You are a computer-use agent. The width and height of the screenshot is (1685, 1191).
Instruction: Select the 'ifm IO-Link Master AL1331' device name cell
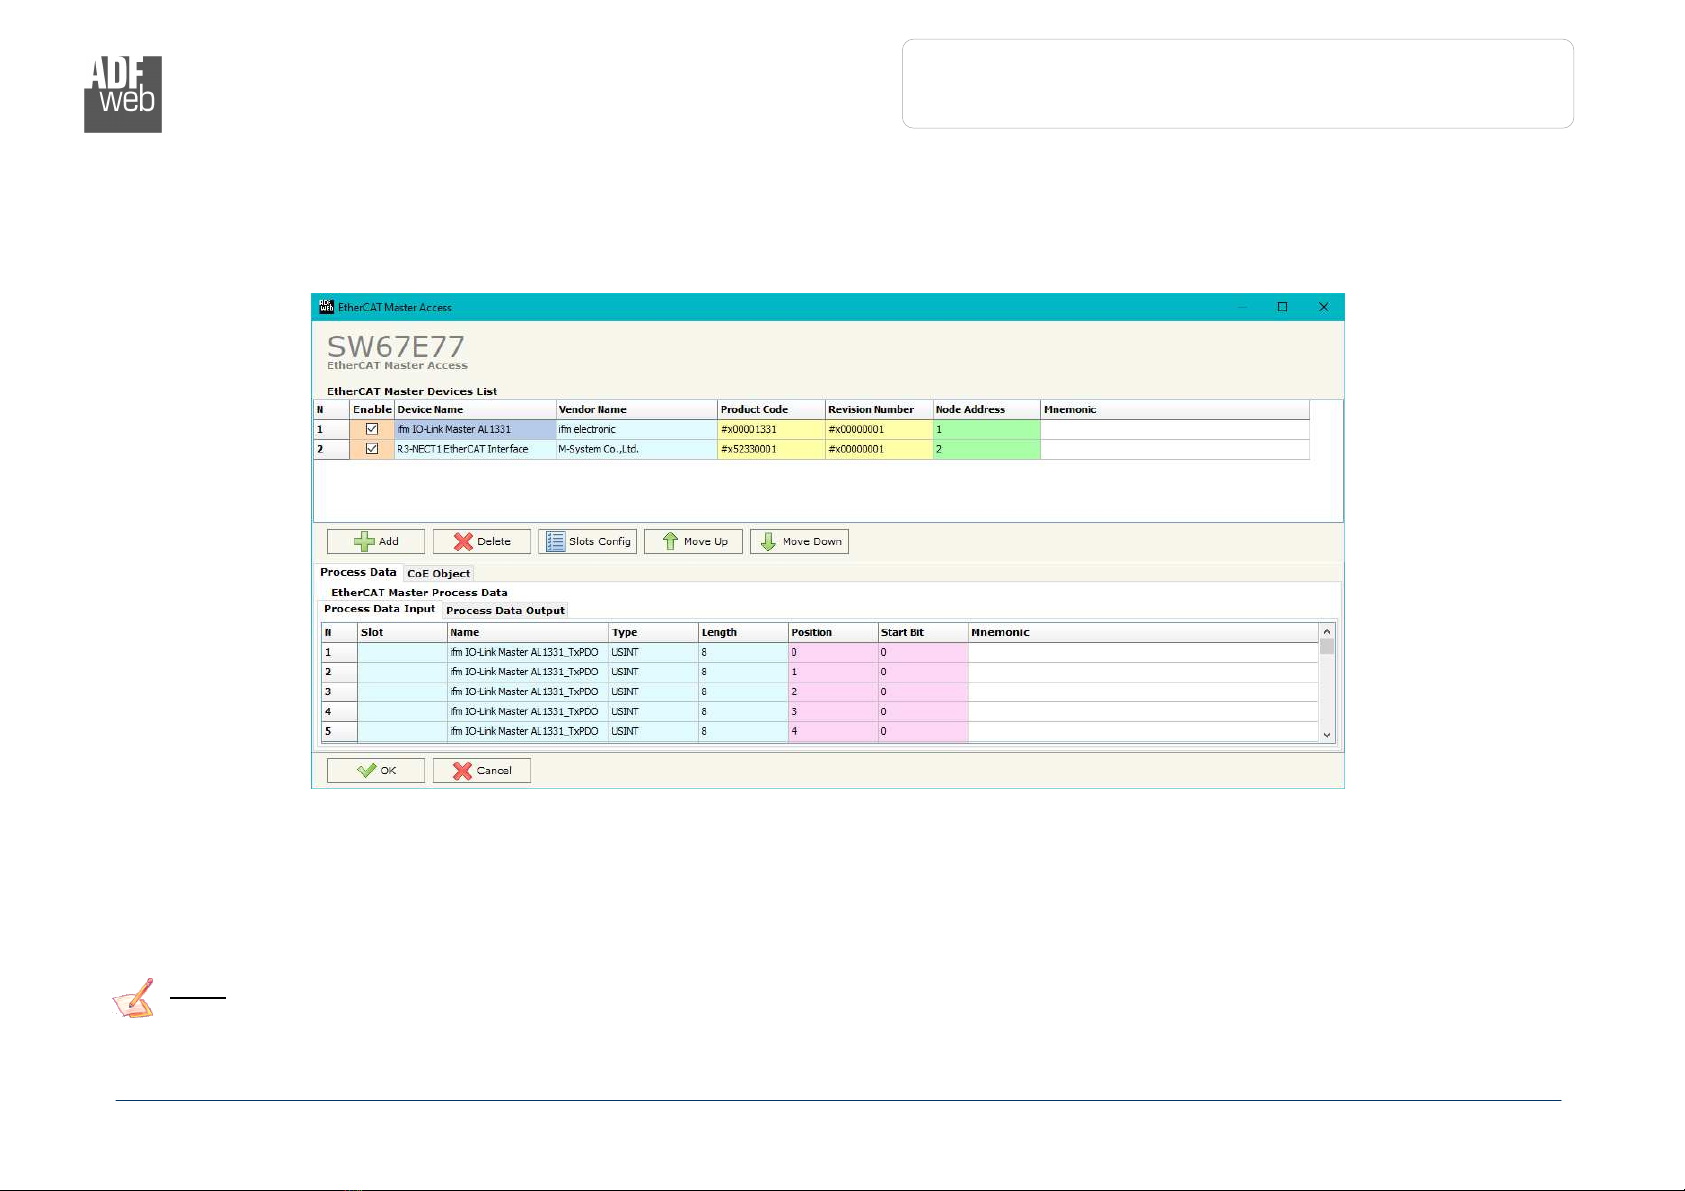475,429
